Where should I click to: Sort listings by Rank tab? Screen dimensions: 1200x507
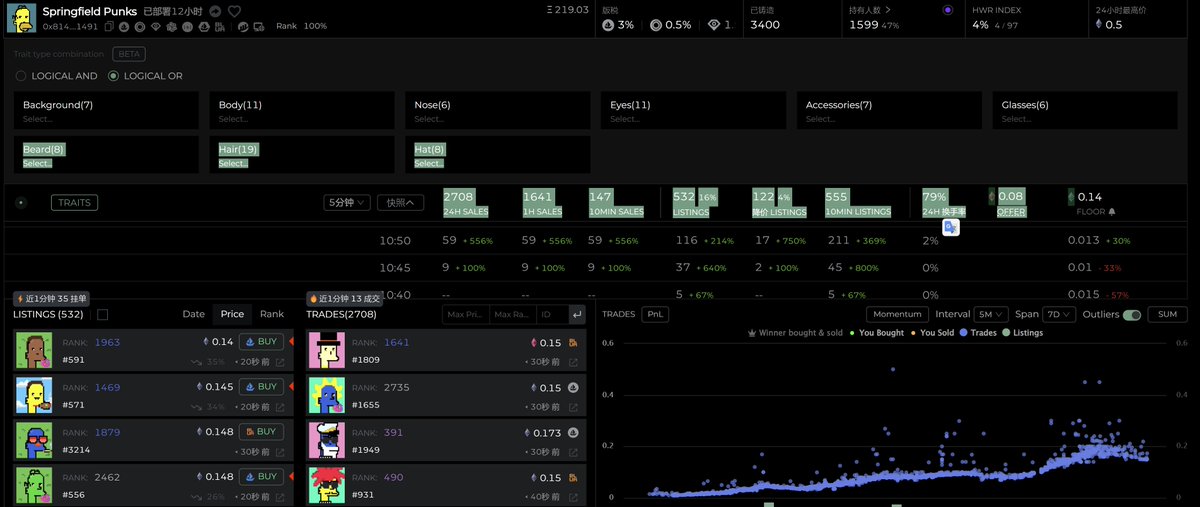(x=272, y=314)
